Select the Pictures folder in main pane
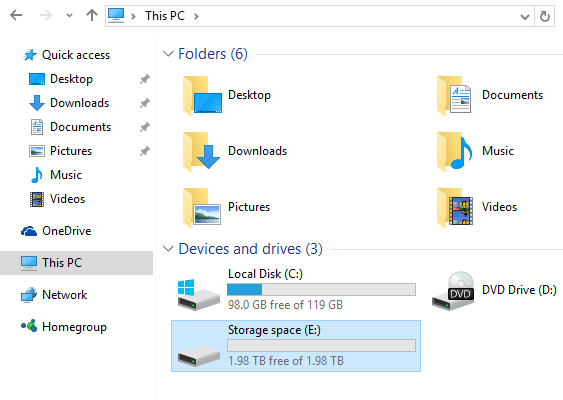 pyautogui.click(x=227, y=207)
